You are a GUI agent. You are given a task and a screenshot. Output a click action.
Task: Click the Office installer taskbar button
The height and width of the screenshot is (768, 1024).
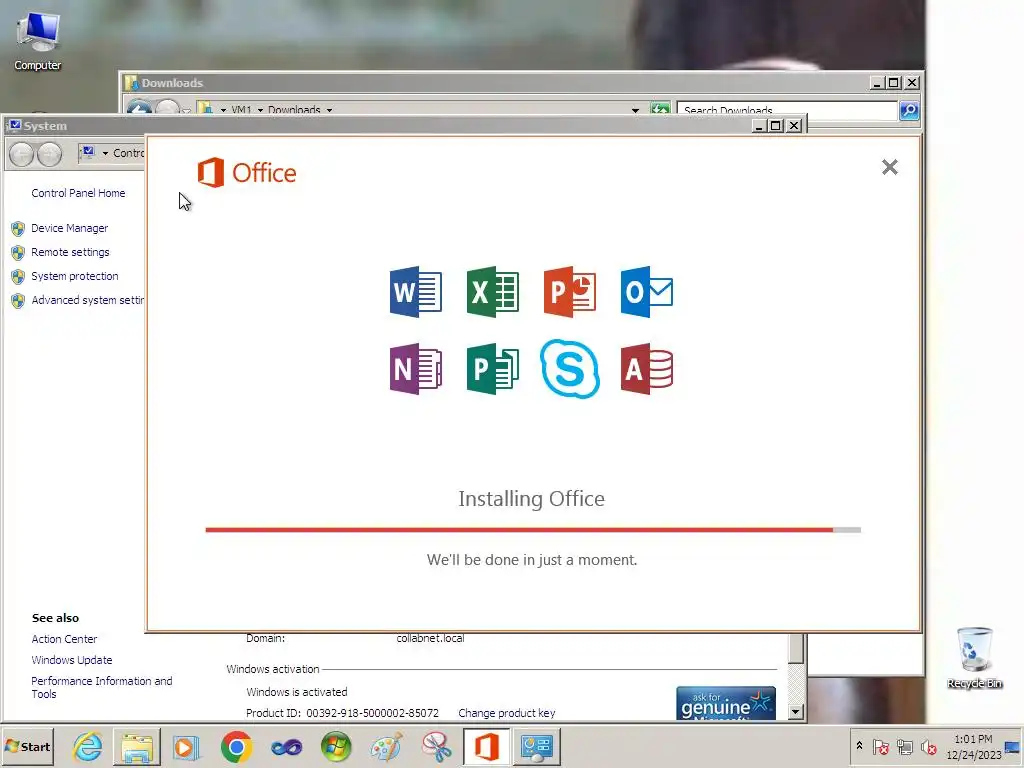coord(487,747)
